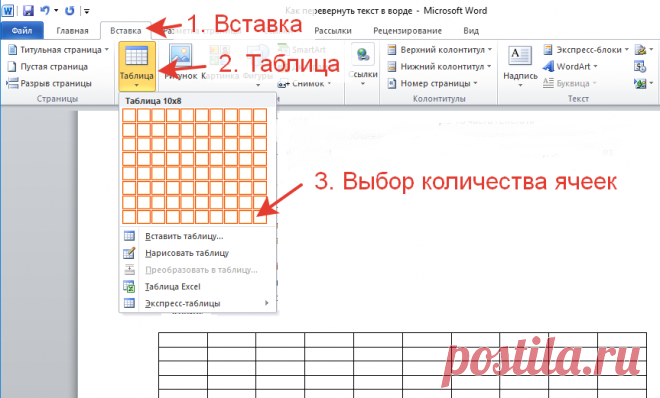The image size is (660, 398).
Task: Select the bottom-right cell of table grid
Action: [x=260, y=217]
